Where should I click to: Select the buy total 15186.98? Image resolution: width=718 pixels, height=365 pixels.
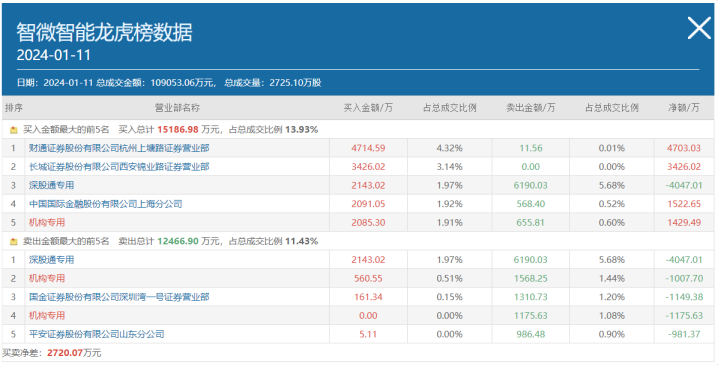tap(178, 130)
